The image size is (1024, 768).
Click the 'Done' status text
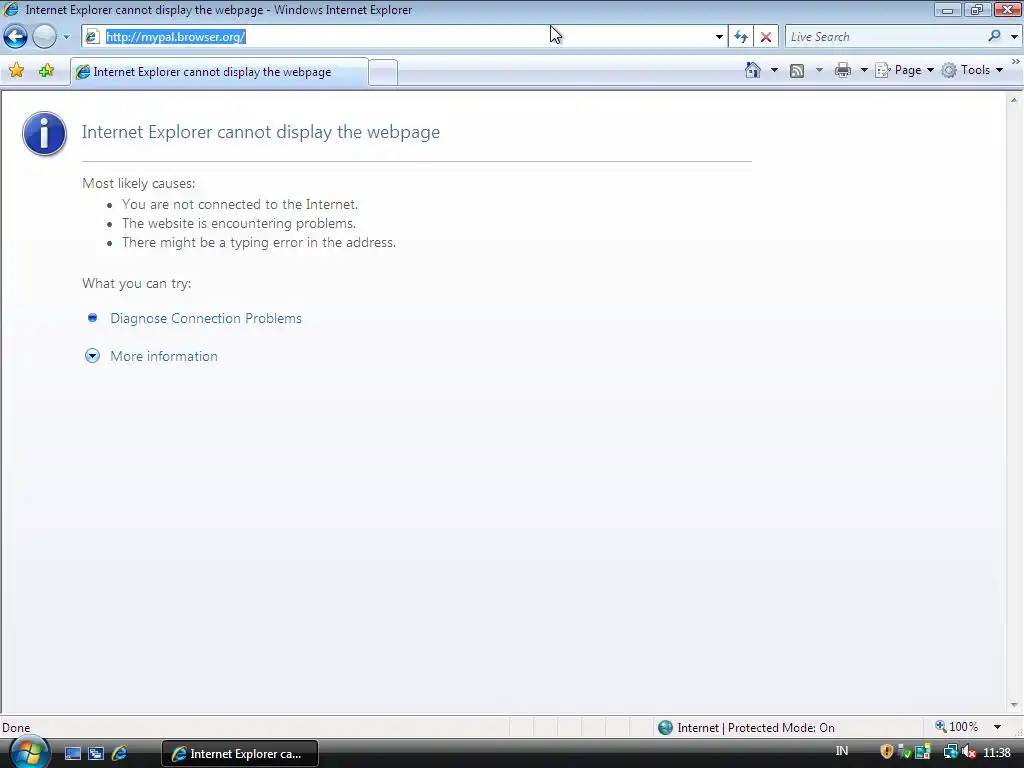[x=16, y=728]
